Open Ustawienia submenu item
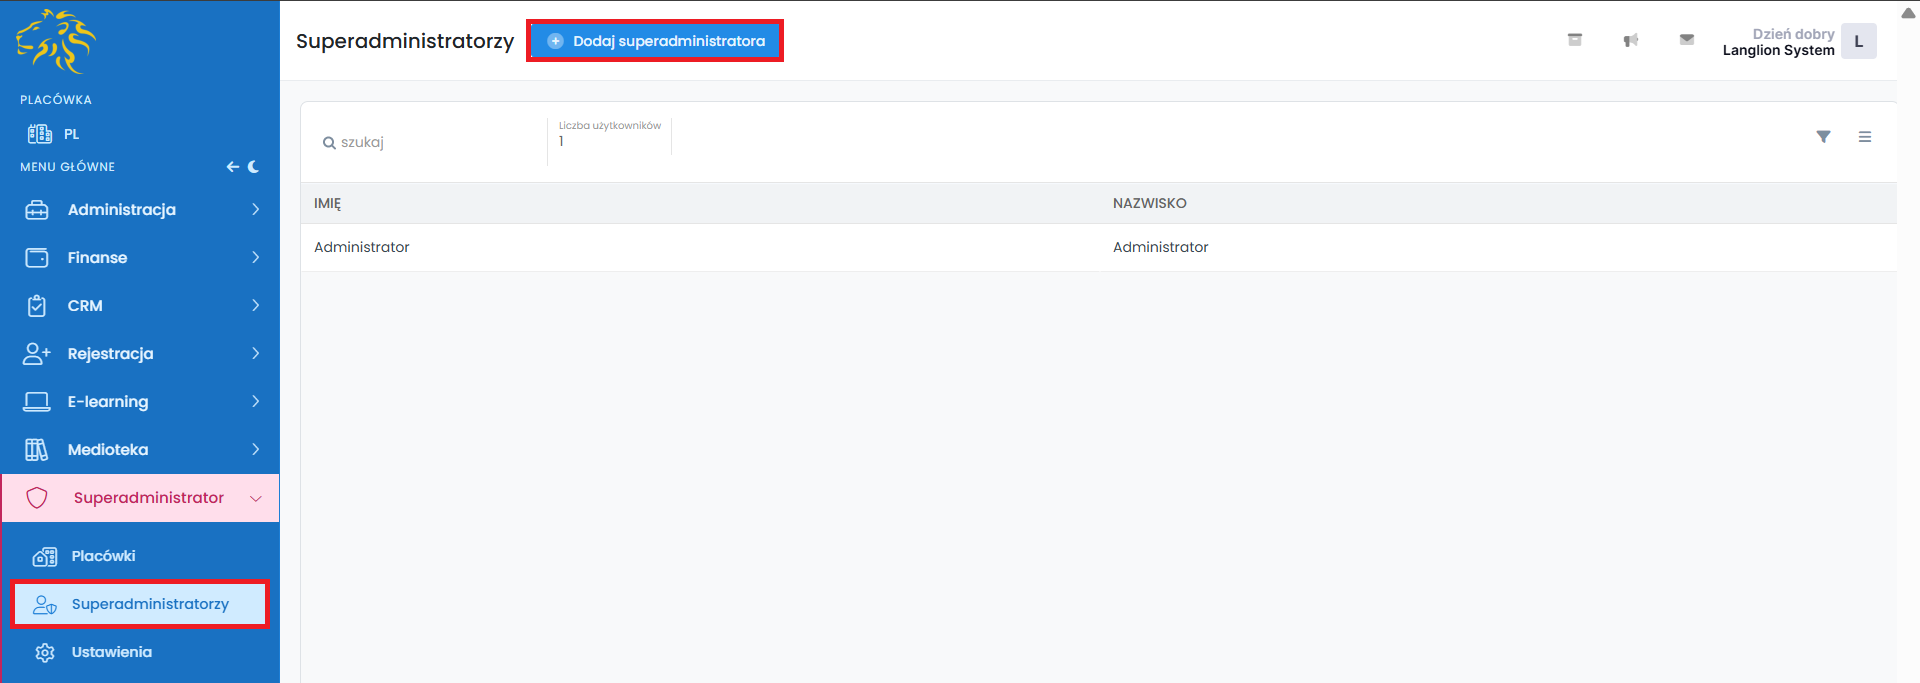The height and width of the screenshot is (683, 1920). 111,652
